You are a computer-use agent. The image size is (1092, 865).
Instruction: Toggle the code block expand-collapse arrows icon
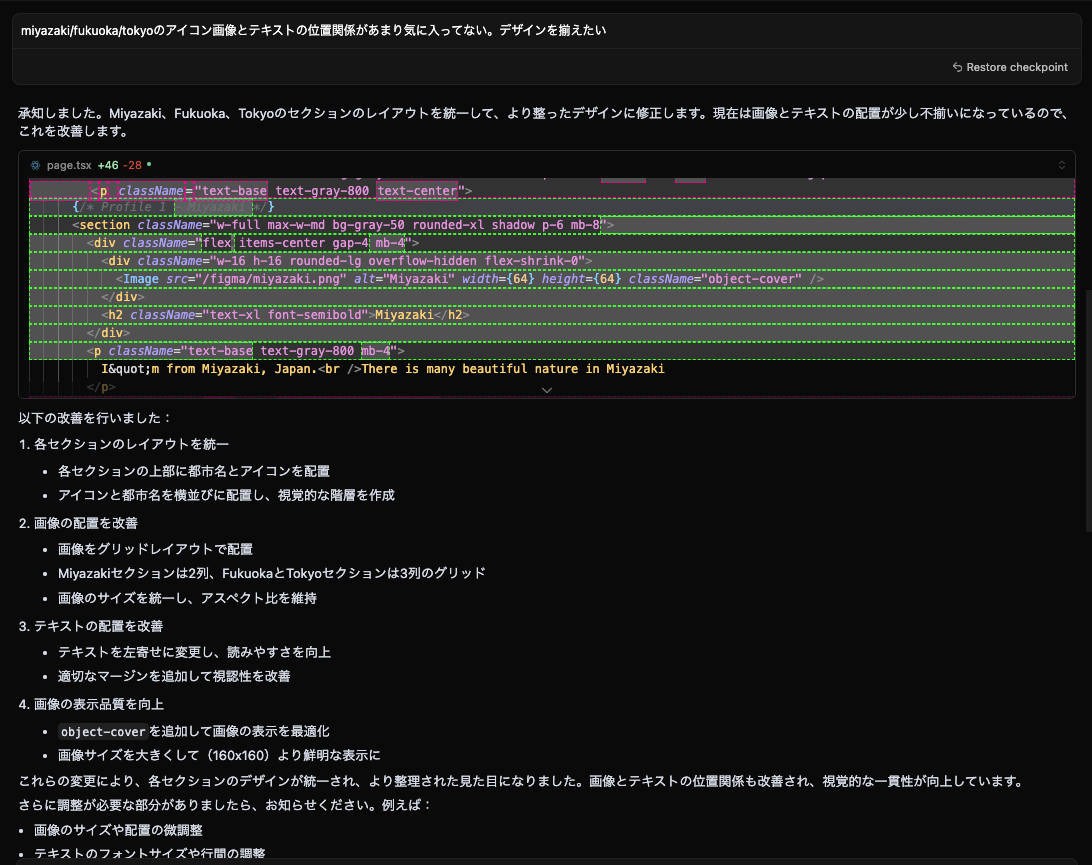1061,165
